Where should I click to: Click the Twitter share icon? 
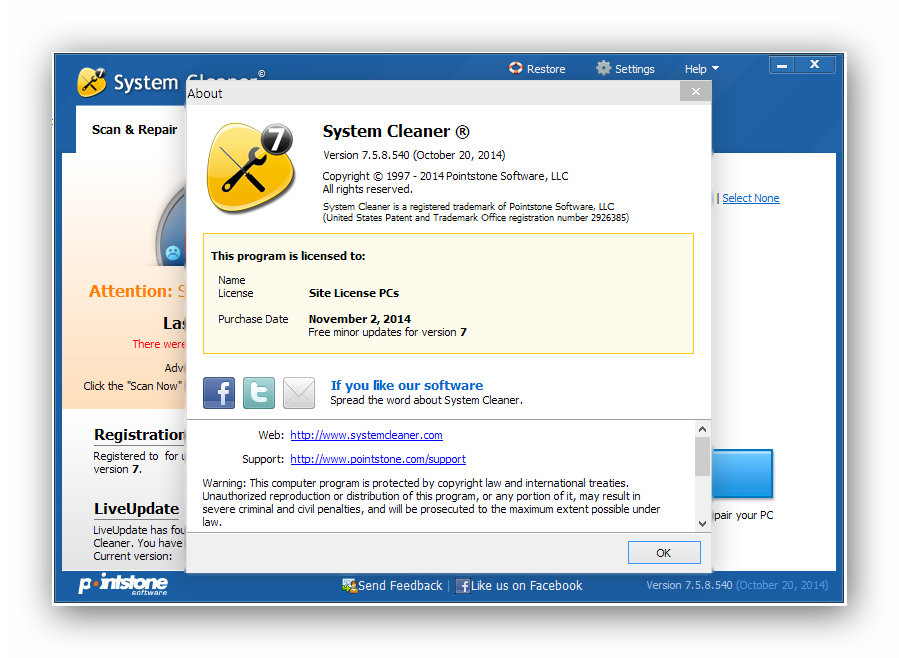(x=259, y=393)
